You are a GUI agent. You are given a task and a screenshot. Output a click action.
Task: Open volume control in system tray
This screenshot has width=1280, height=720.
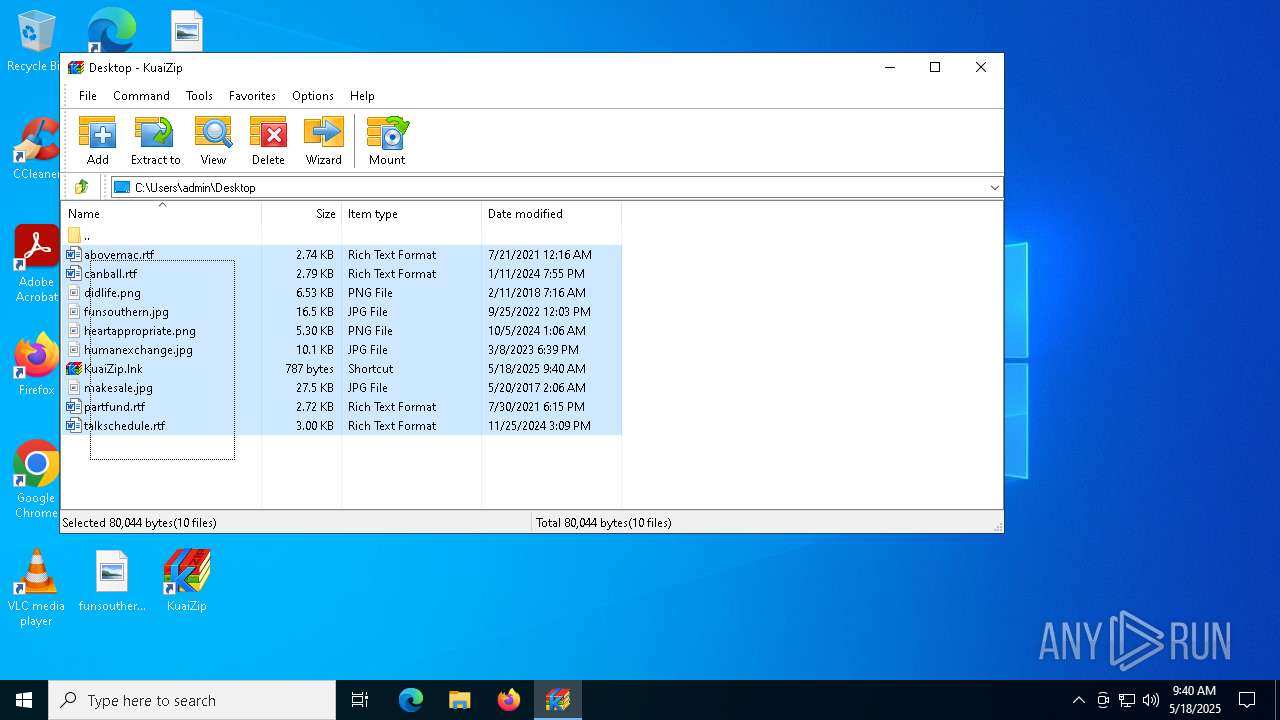[x=1151, y=700]
